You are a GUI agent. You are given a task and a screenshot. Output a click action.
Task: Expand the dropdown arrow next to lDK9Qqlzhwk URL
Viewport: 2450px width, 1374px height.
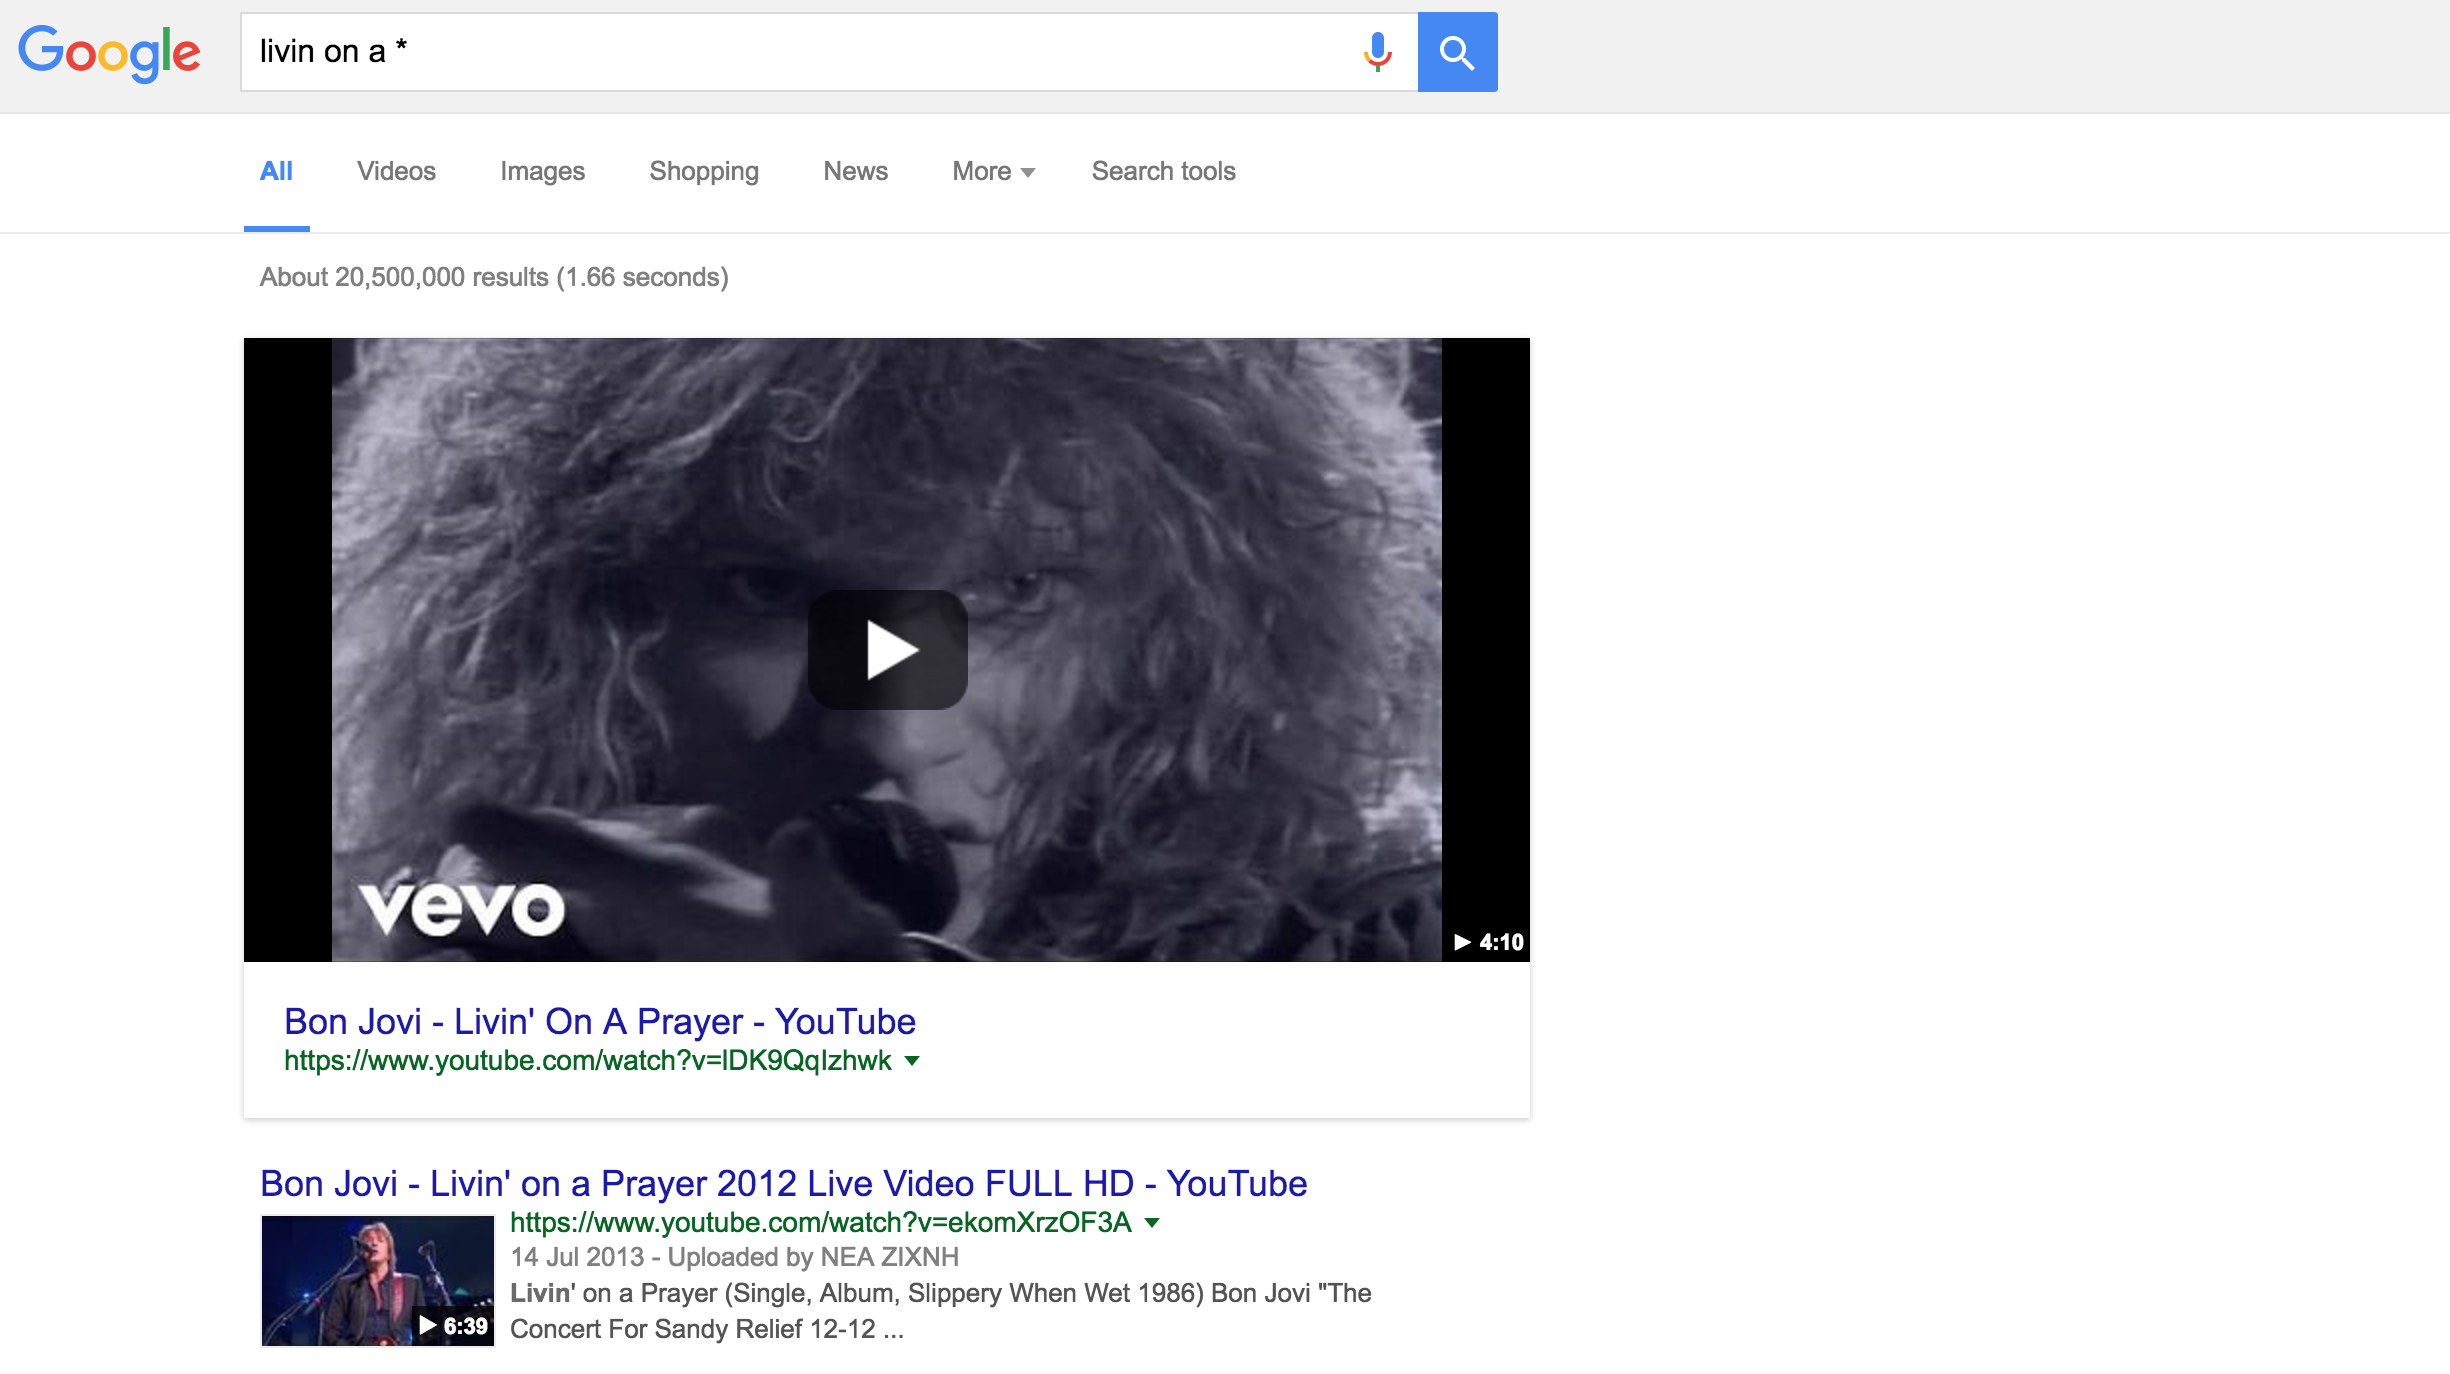[912, 1061]
